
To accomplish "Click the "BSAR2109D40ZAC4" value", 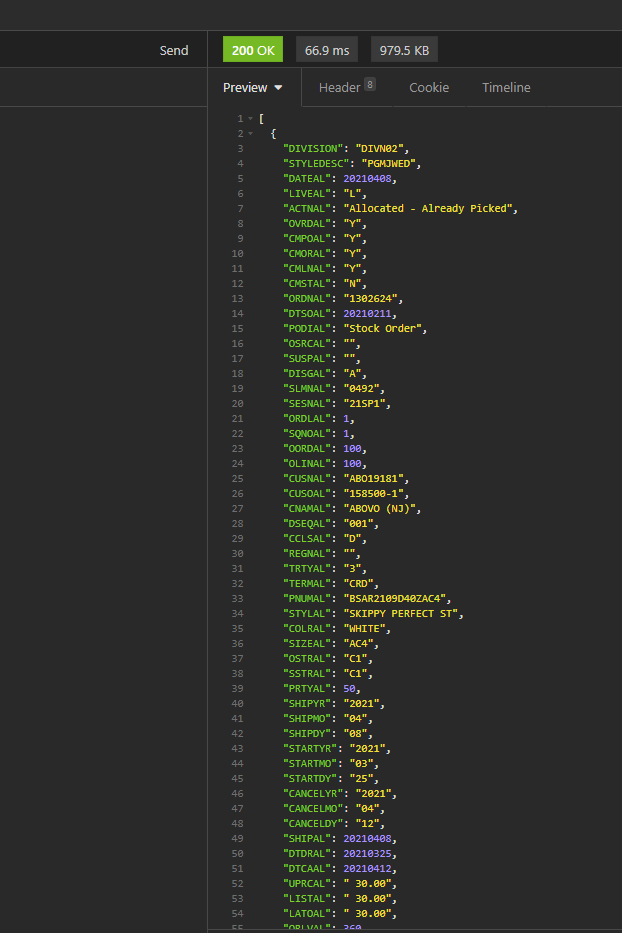I will click(394, 599).
